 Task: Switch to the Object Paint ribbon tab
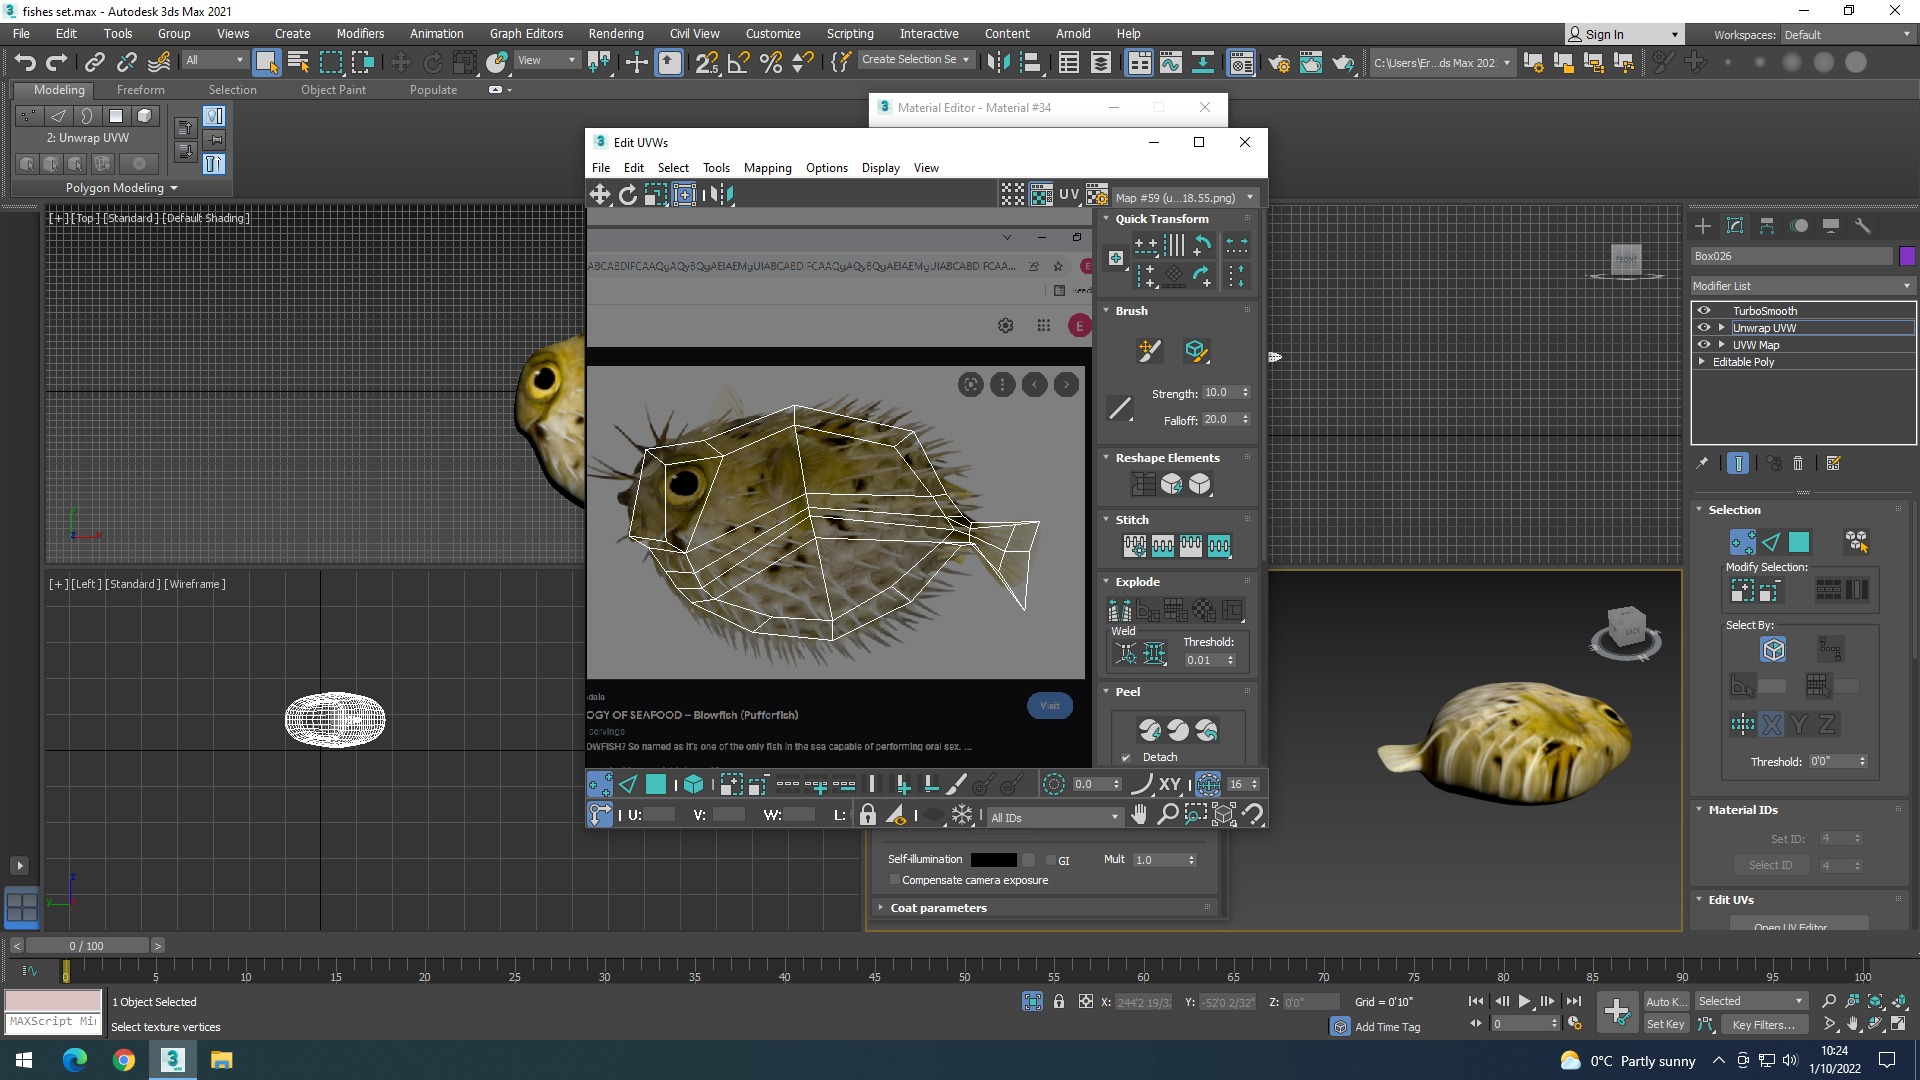333,89
